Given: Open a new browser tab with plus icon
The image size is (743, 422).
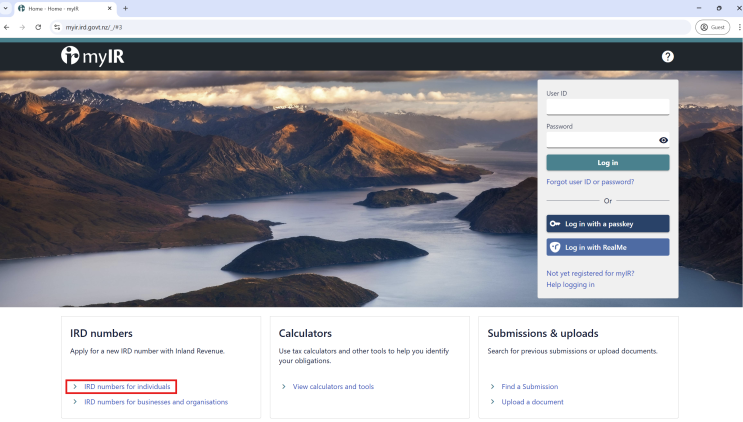Looking at the screenshot, I should (126, 9).
